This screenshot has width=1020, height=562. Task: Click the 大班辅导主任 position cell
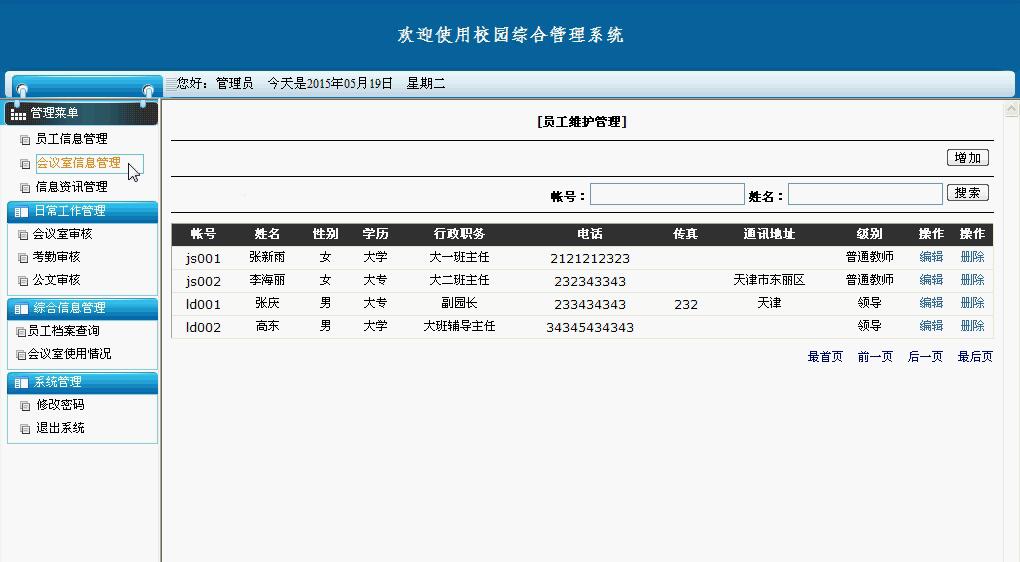(459, 325)
